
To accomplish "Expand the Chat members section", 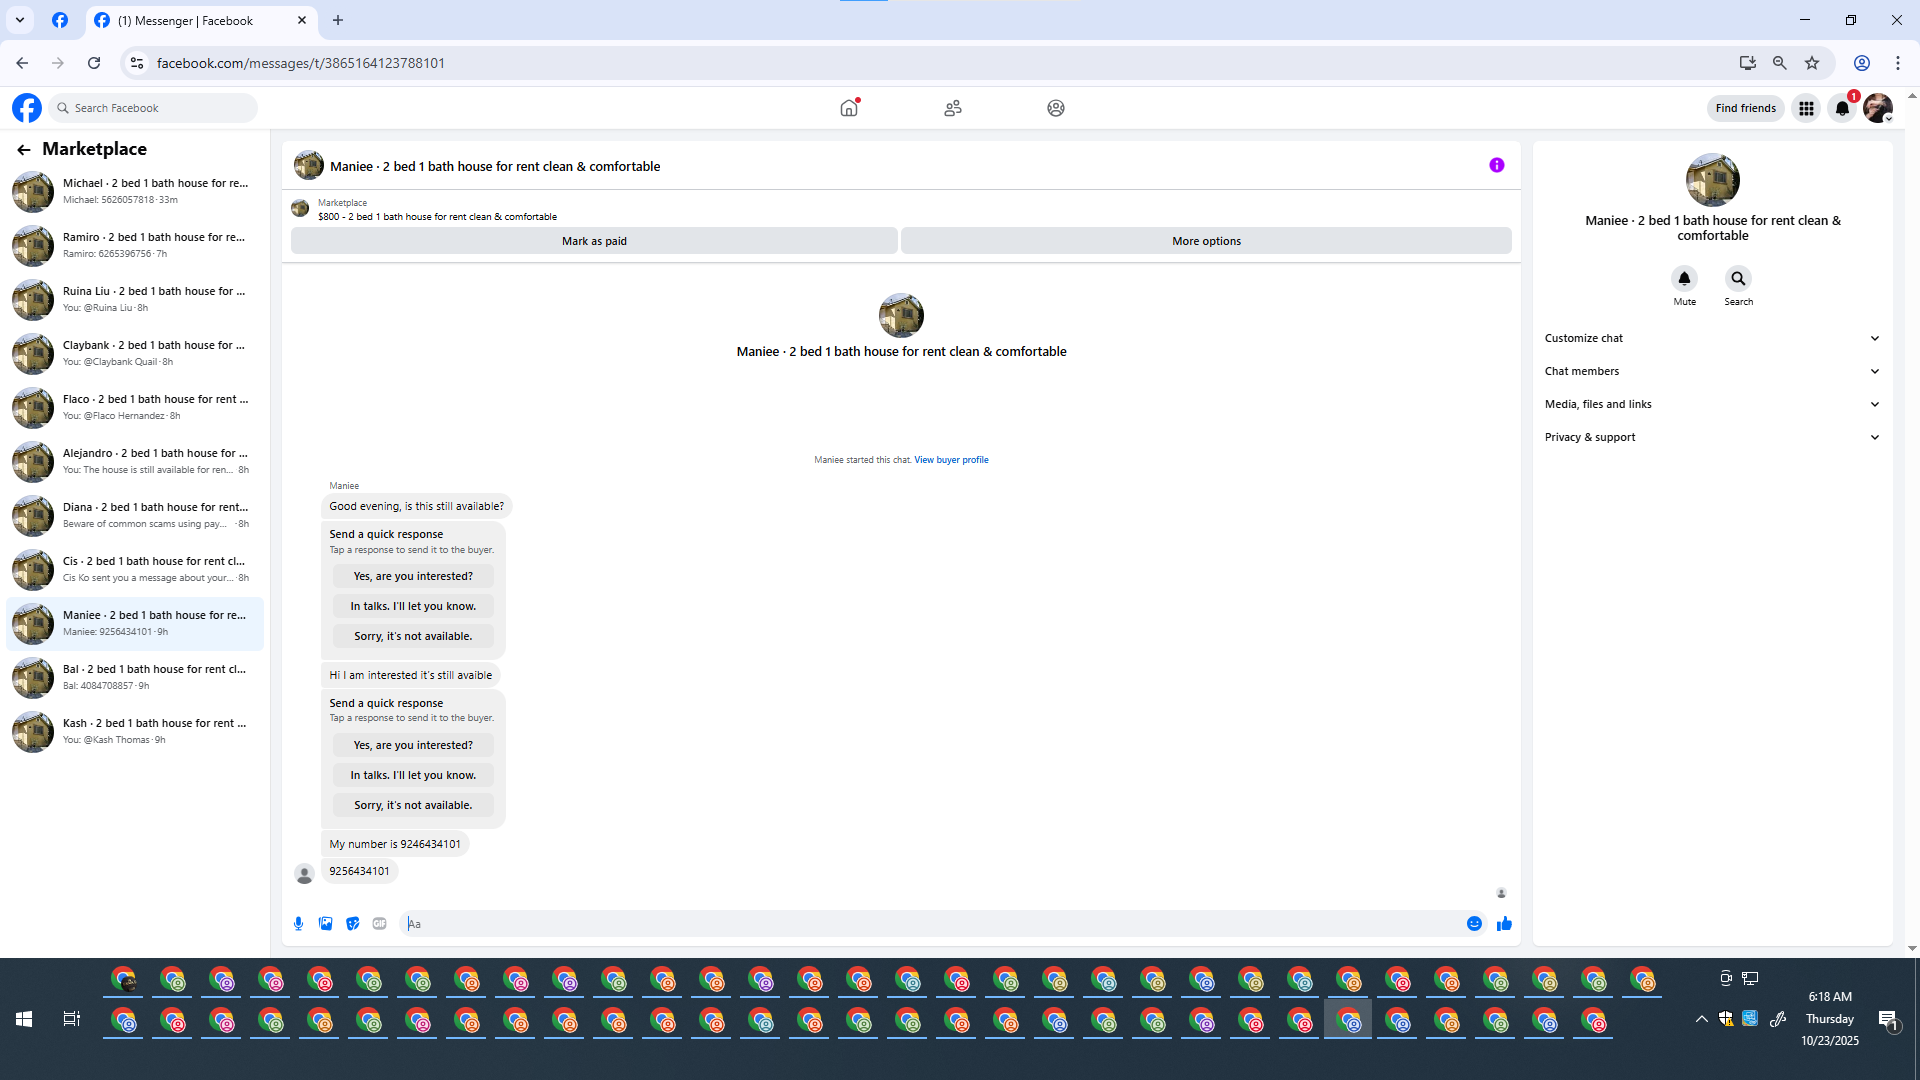I will pos(1712,371).
